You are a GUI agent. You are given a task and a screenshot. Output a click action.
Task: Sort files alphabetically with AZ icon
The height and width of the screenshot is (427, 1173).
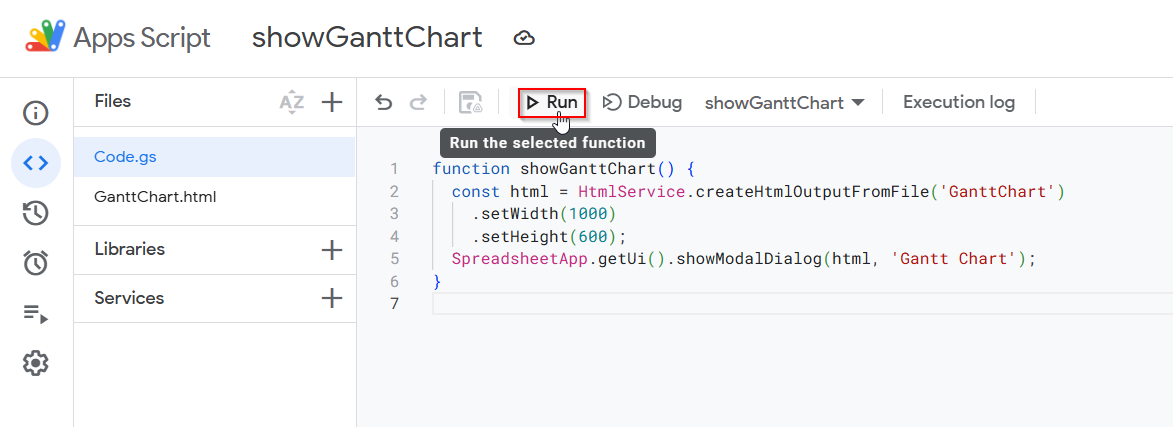(292, 102)
